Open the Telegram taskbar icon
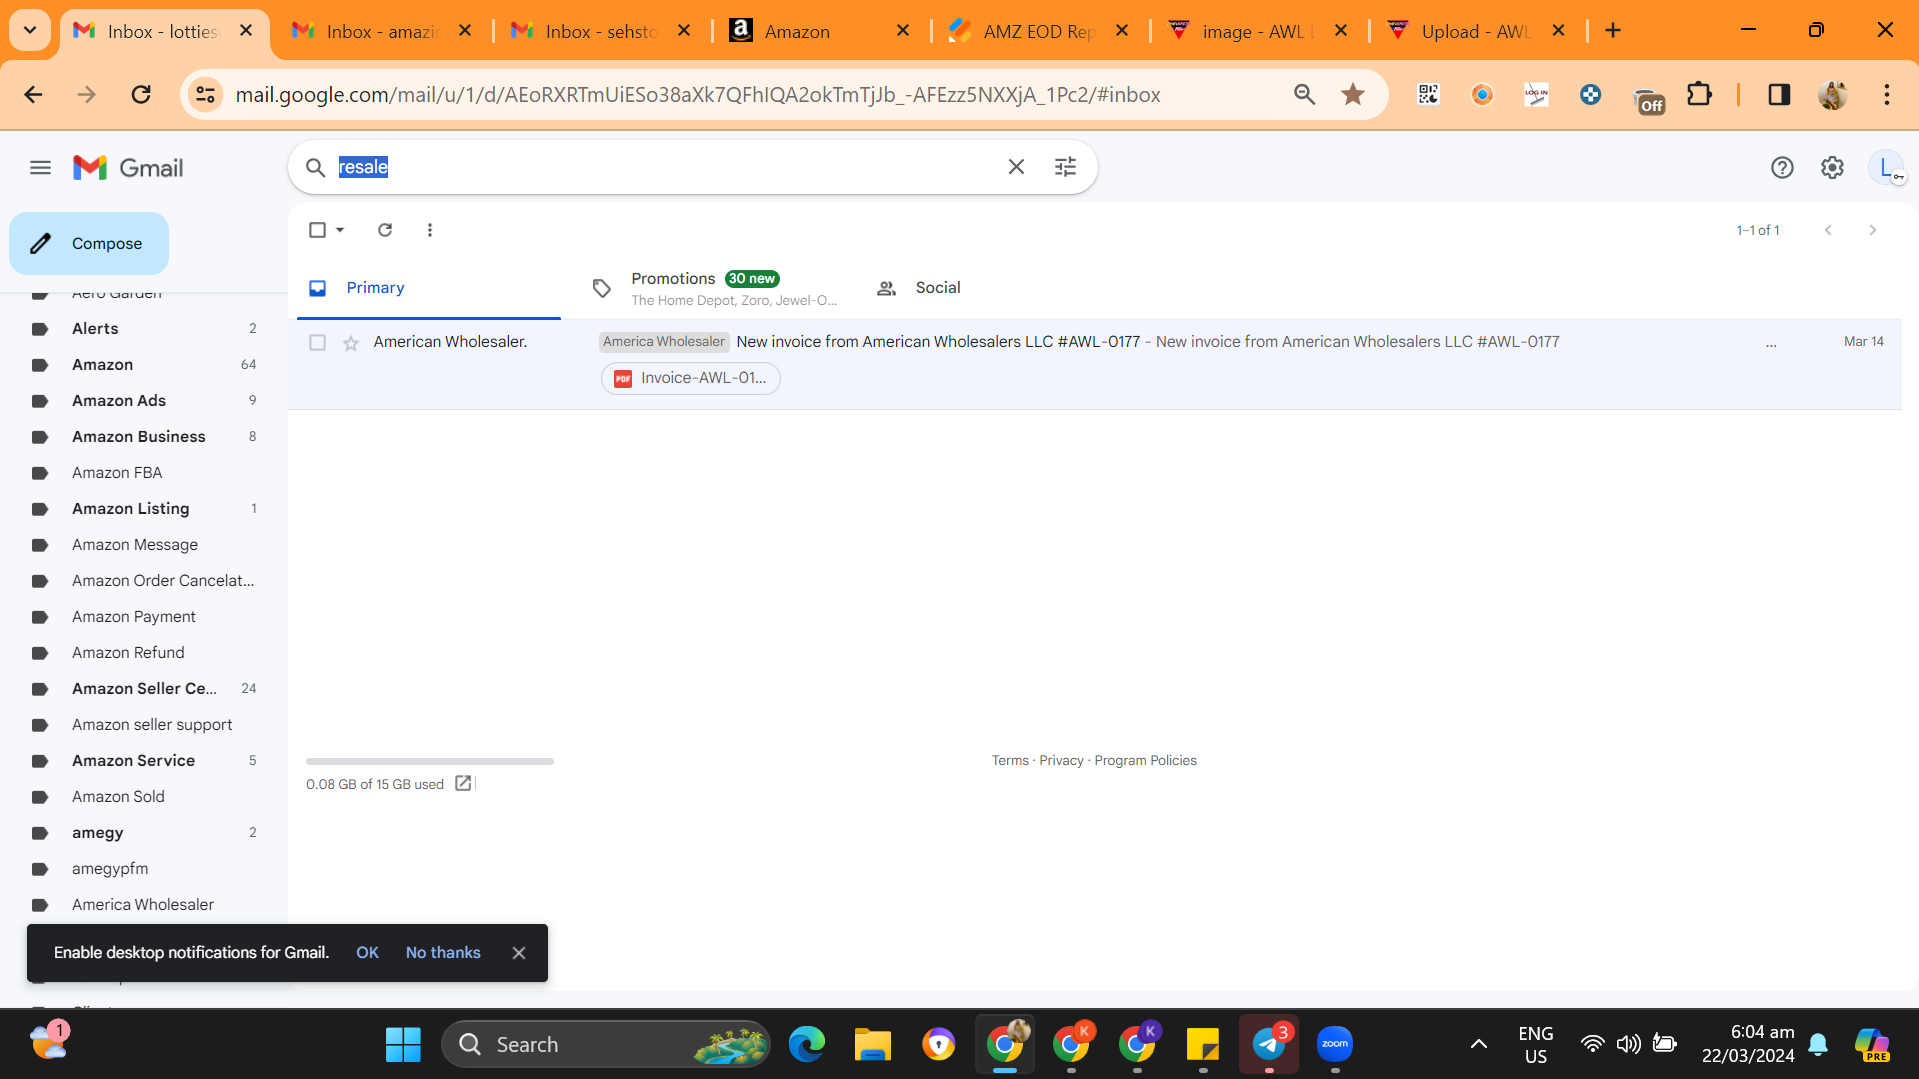The width and height of the screenshot is (1919, 1079). tap(1269, 1044)
